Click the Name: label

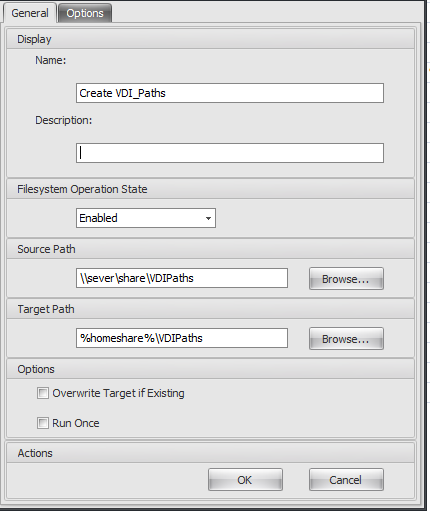point(51,60)
